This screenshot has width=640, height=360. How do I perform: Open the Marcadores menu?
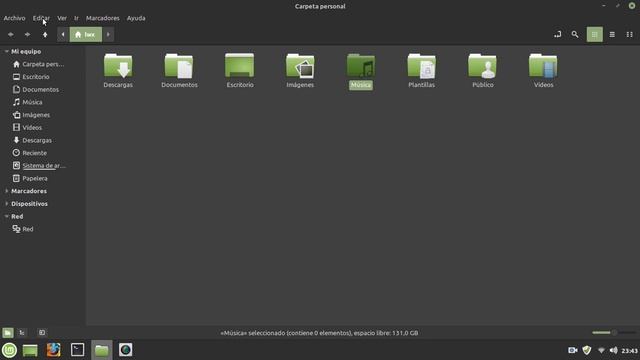[103, 18]
